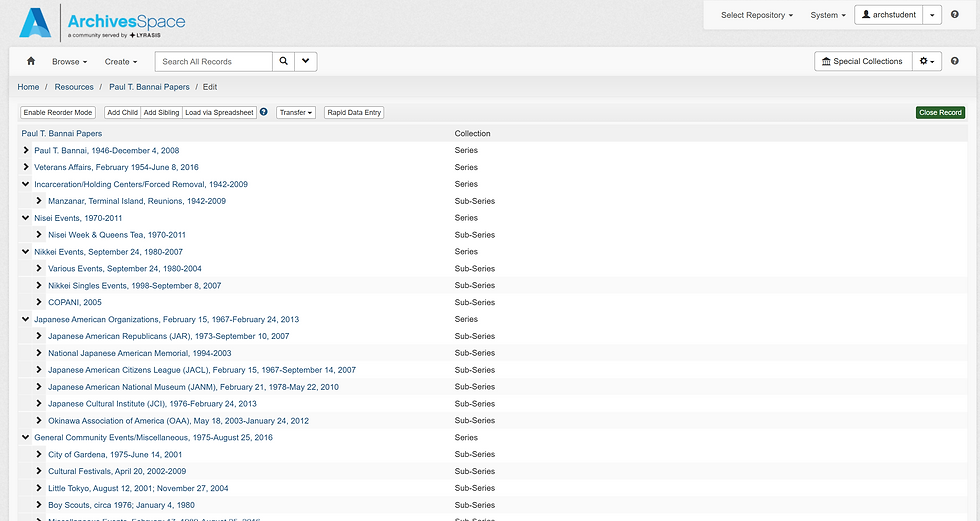Image resolution: width=980 pixels, height=521 pixels.
Task: Open Veterans Affairs, February 1954-June 8, 2016
Action: (116, 167)
